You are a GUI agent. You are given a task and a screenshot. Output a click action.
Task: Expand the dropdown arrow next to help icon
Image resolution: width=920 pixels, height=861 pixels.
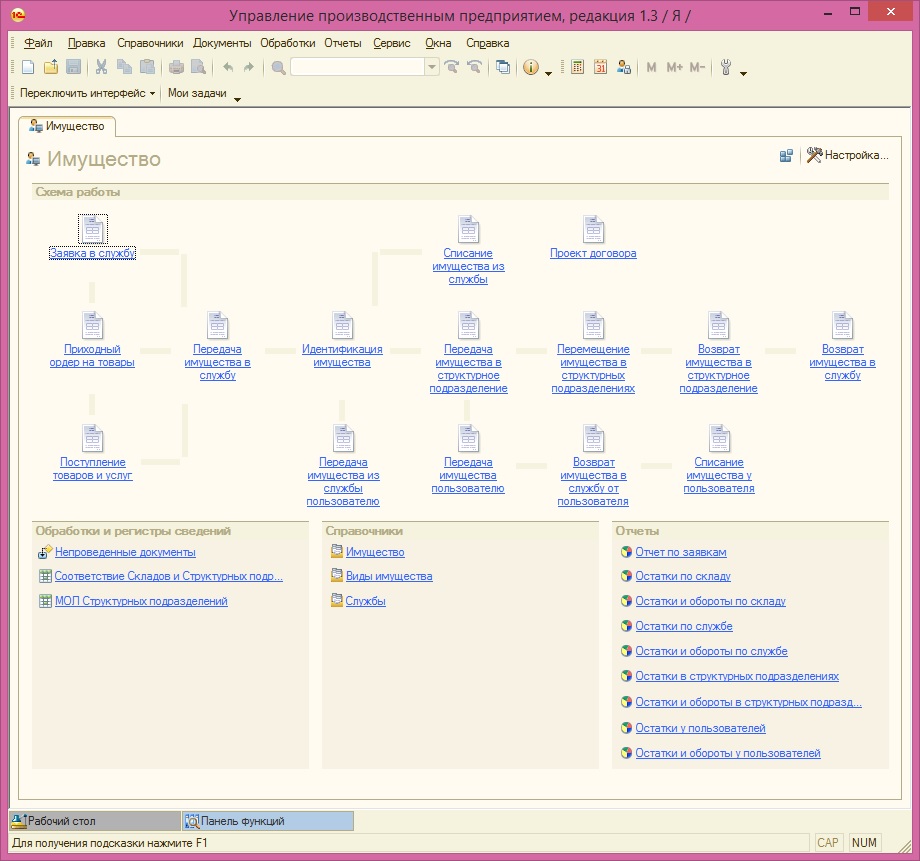[549, 72]
